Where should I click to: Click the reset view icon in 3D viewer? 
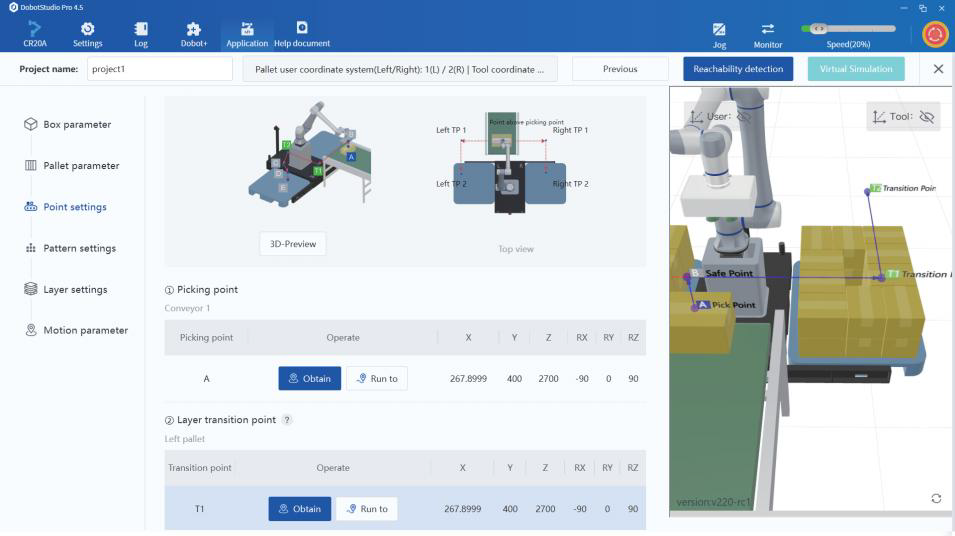tap(936, 498)
